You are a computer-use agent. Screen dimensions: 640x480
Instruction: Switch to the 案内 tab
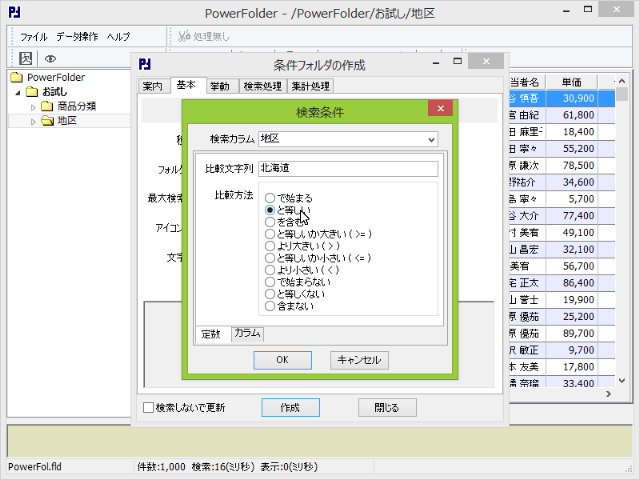point(153,86)
